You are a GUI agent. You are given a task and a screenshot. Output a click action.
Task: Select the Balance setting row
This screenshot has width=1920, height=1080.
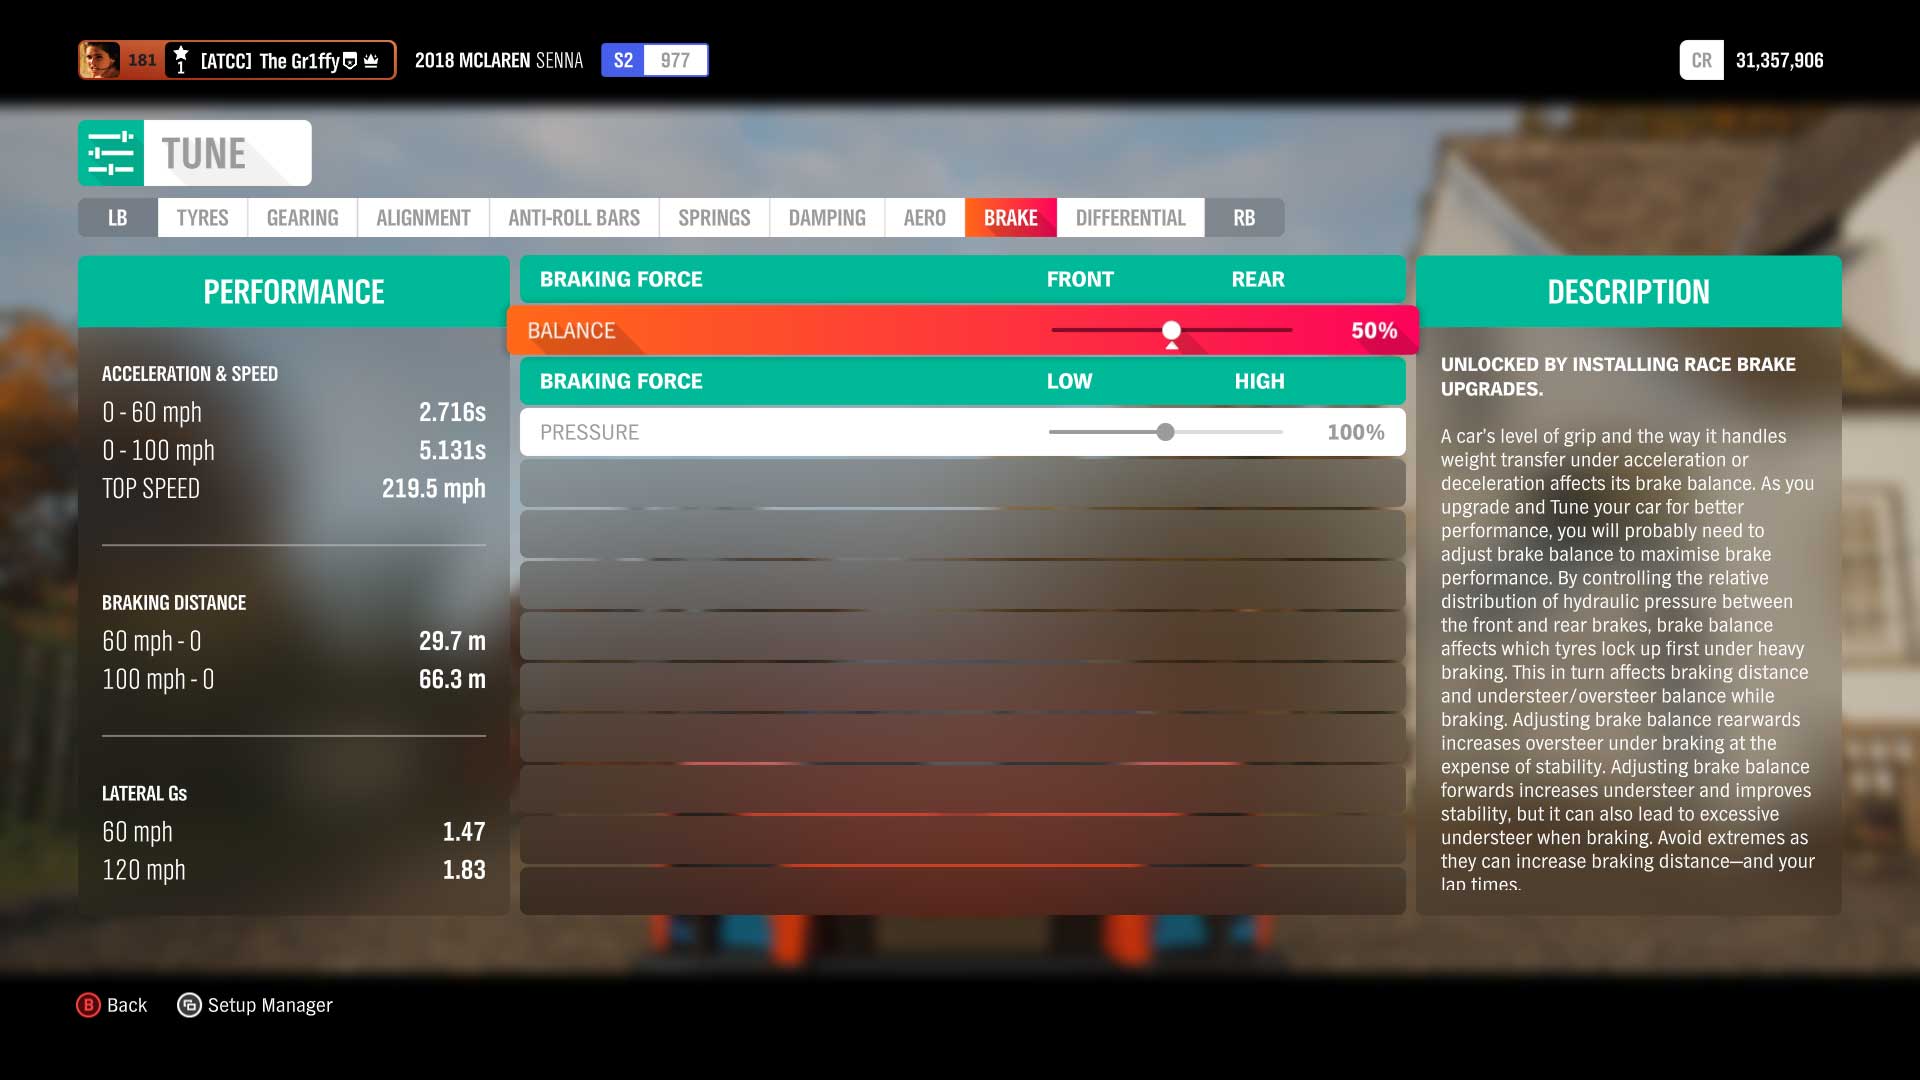pyautogui.click(x=962, y=330)
